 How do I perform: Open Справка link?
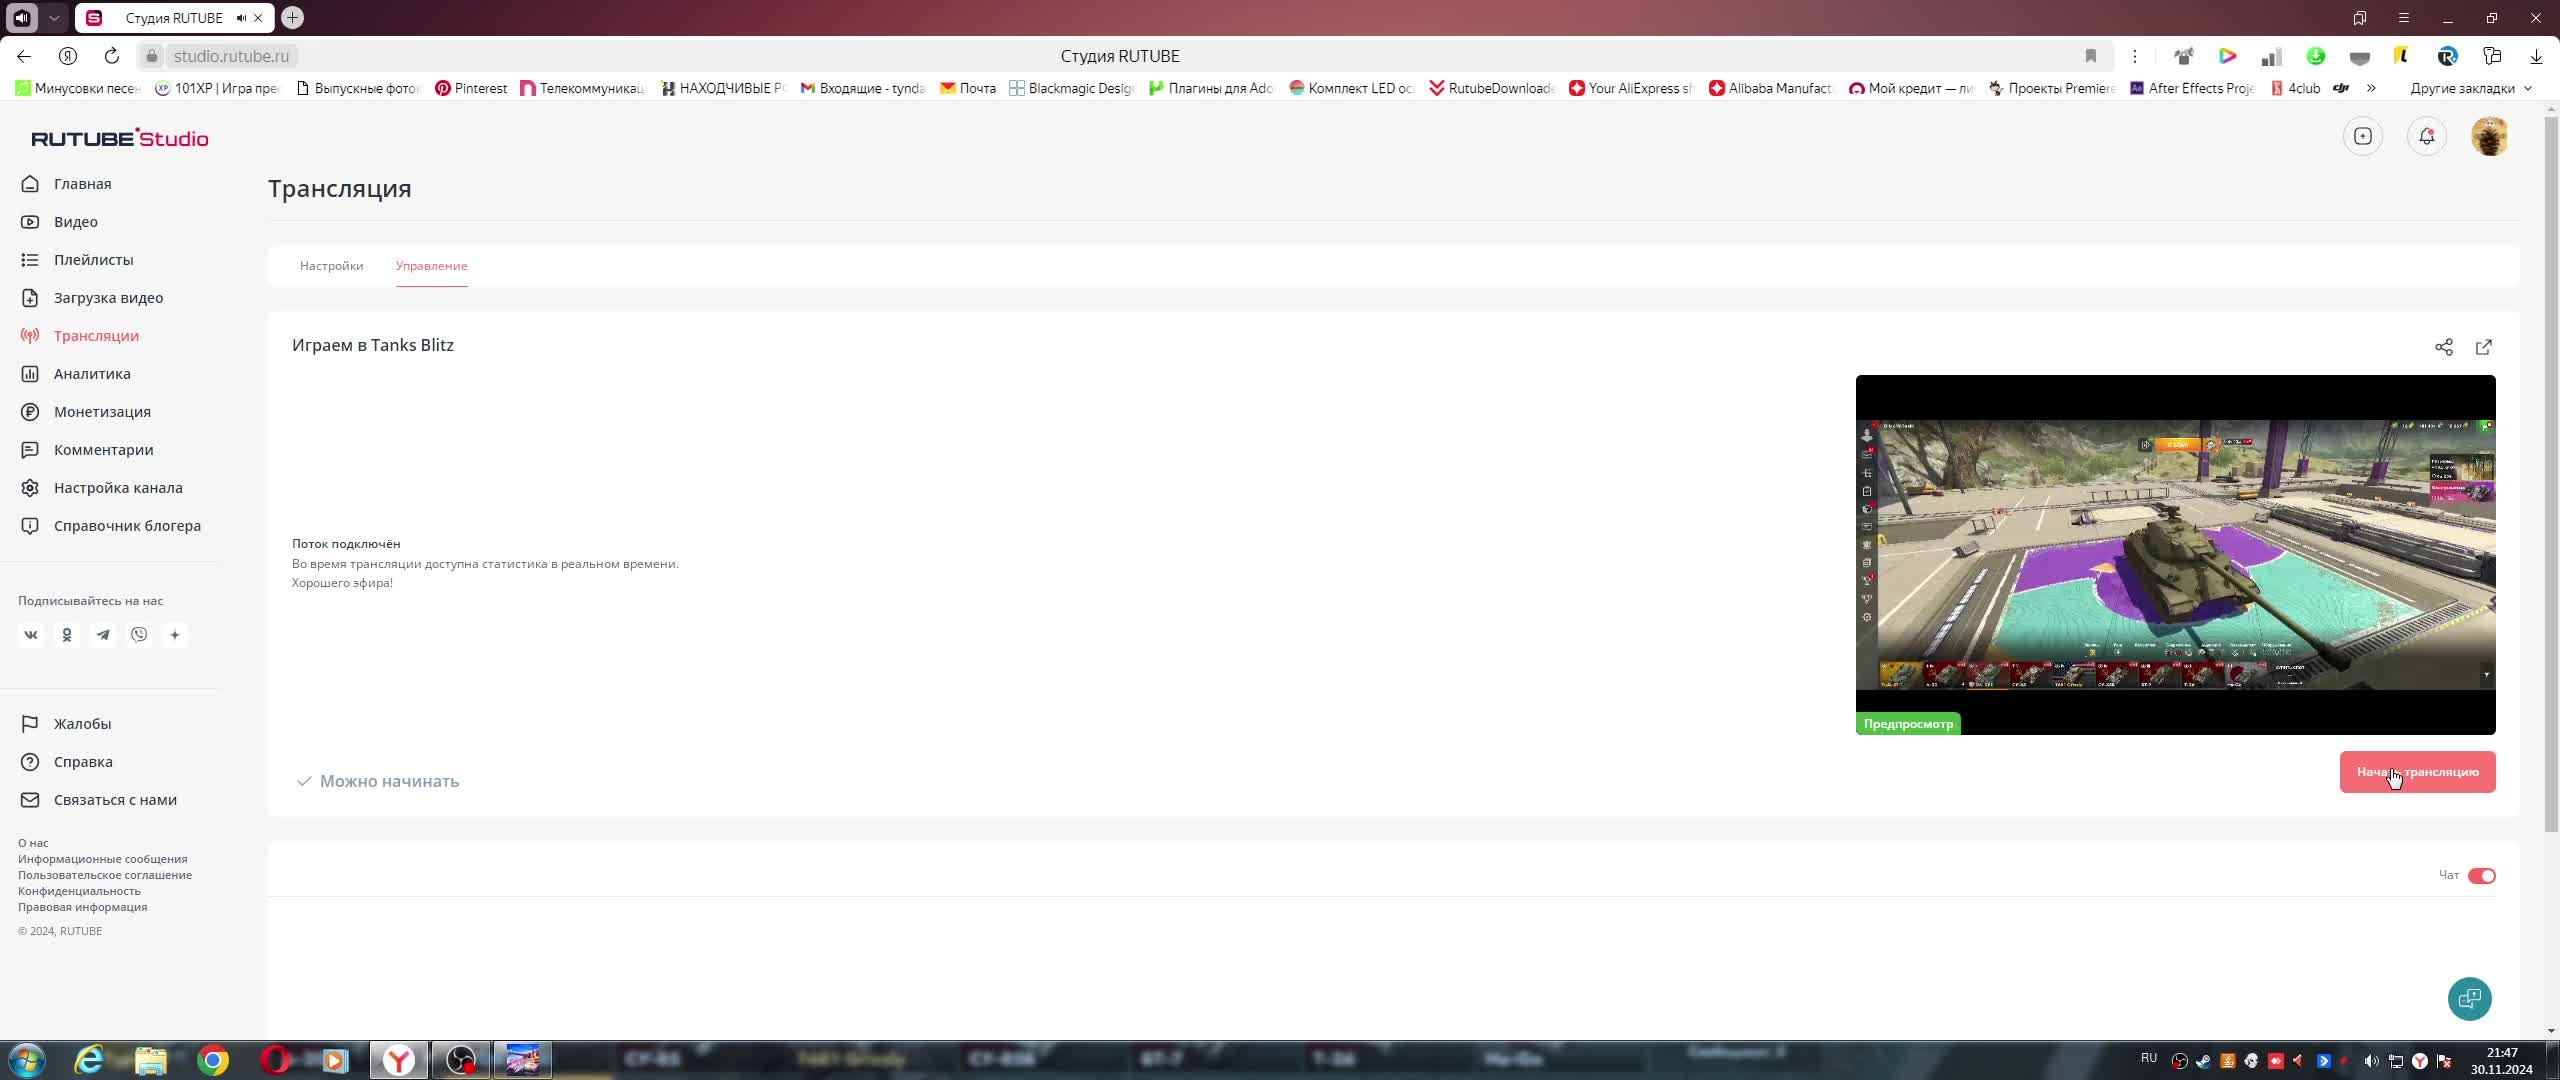(83, 762)
